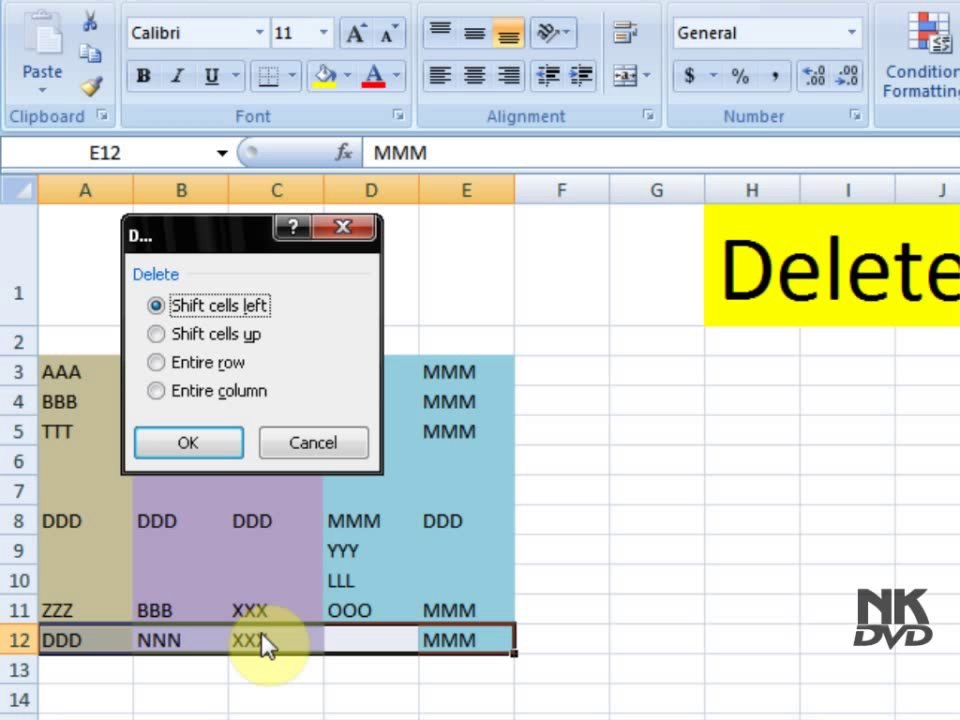Apply the yellow fill color
960x720 pixels.
324,76
